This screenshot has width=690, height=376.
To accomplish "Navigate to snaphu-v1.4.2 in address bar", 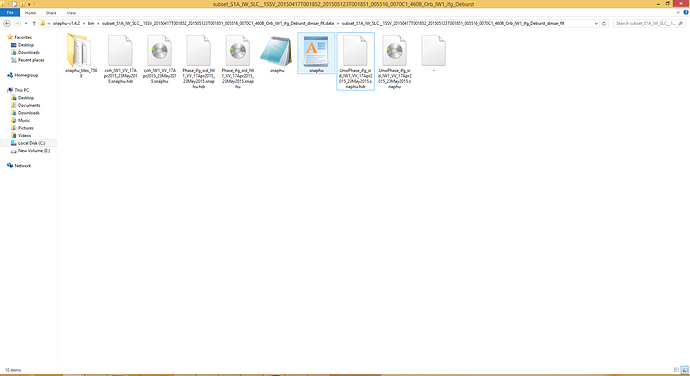I will [66, 23].
